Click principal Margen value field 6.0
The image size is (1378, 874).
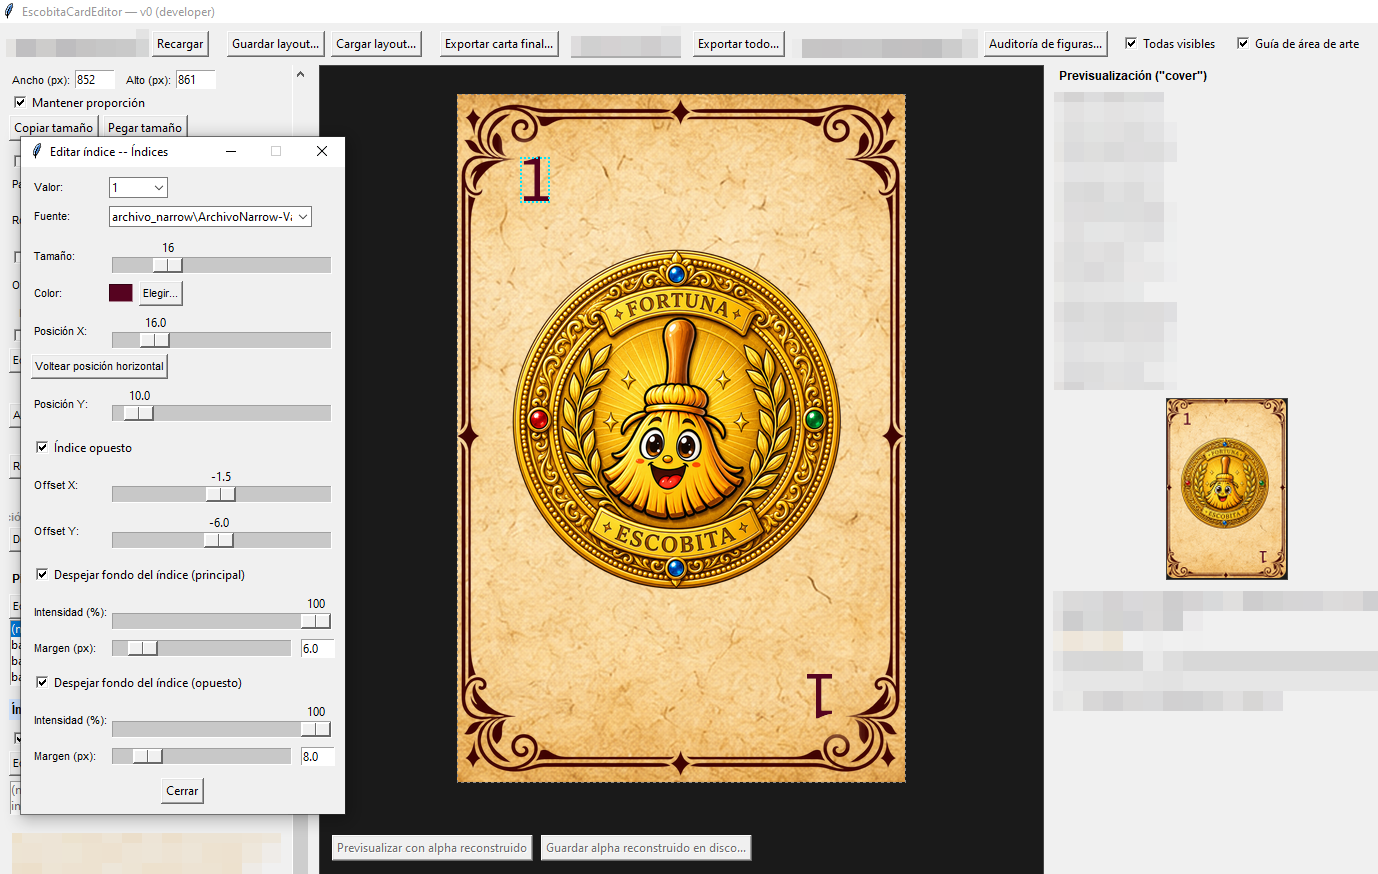[x=317, y=648]
